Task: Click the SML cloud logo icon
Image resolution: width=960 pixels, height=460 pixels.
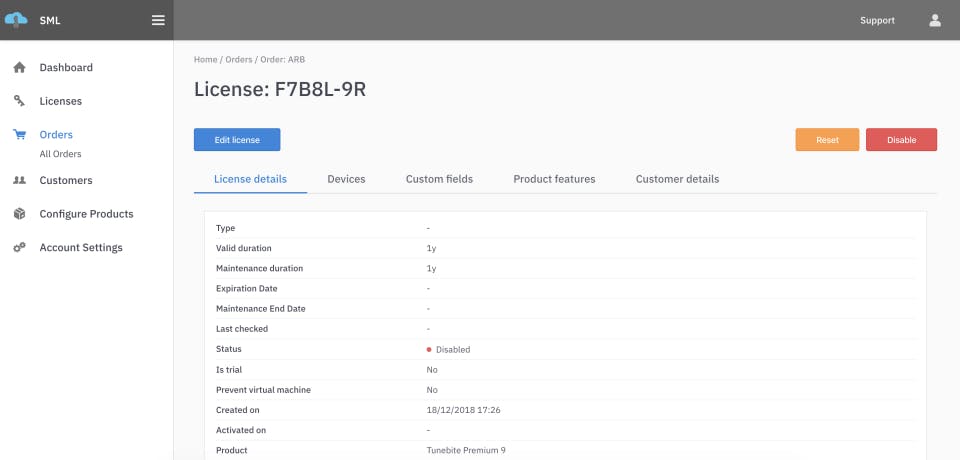Action: click(x=16, y=20)
